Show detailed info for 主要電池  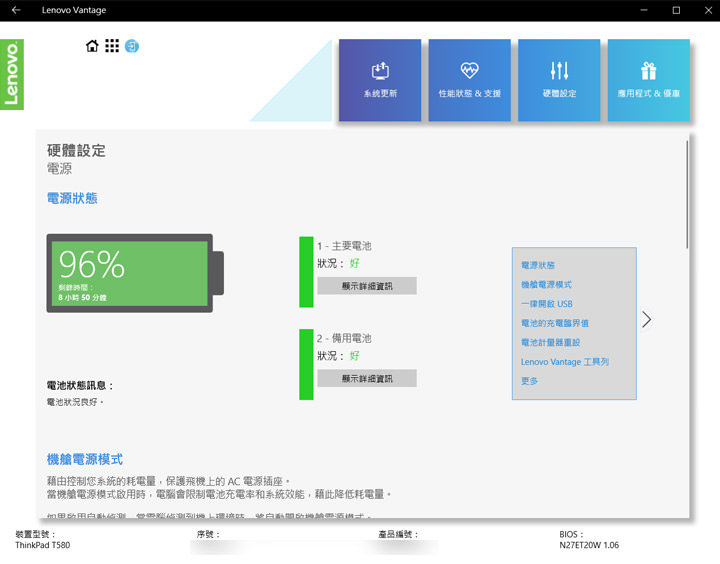[367, 286]
